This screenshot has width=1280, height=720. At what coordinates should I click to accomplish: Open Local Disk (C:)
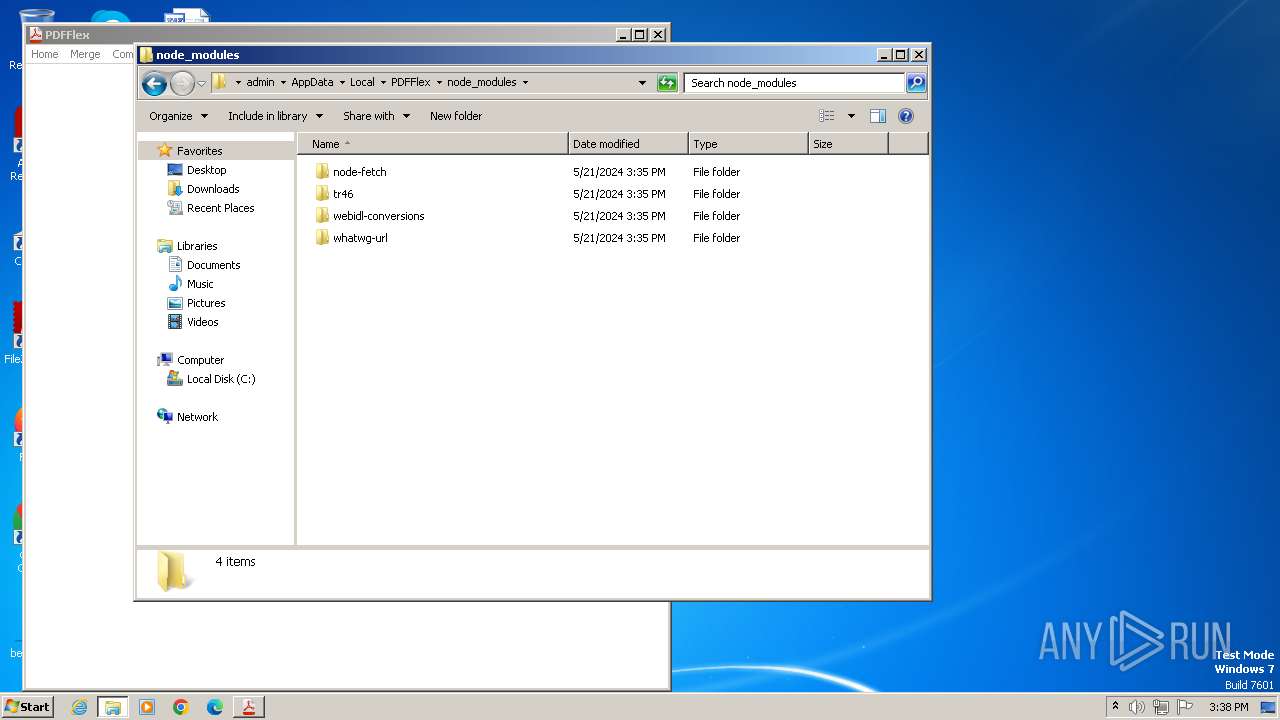click(221, 379)
